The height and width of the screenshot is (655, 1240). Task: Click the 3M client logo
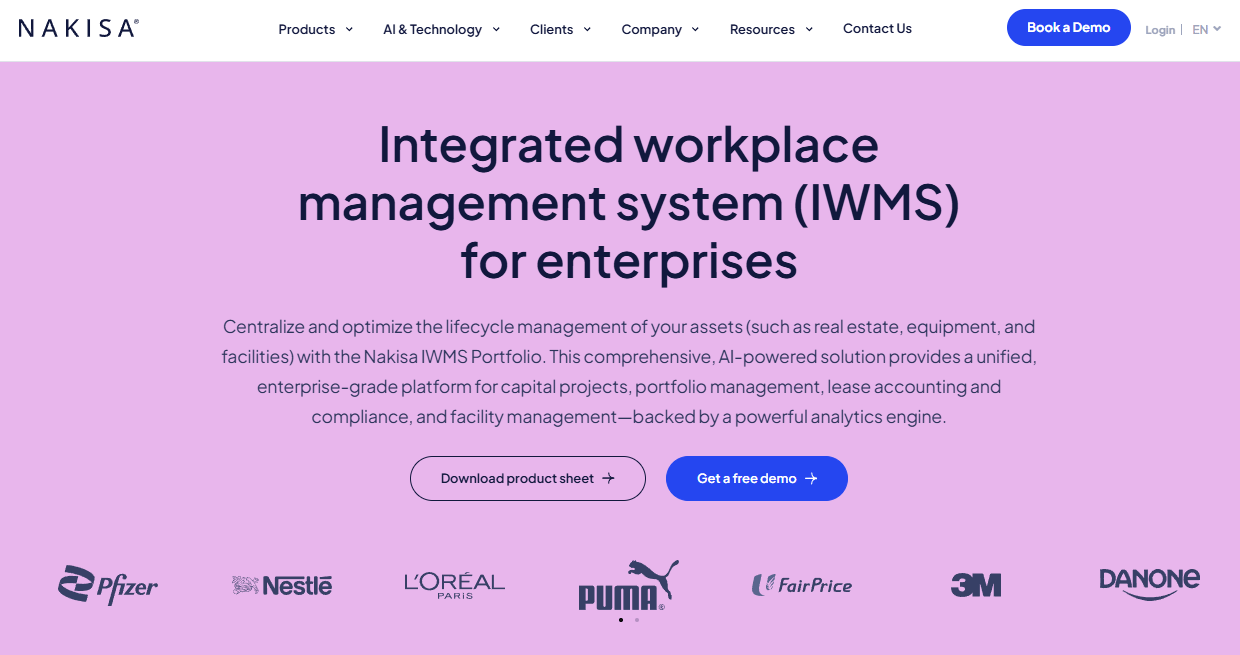click(976, 585)
